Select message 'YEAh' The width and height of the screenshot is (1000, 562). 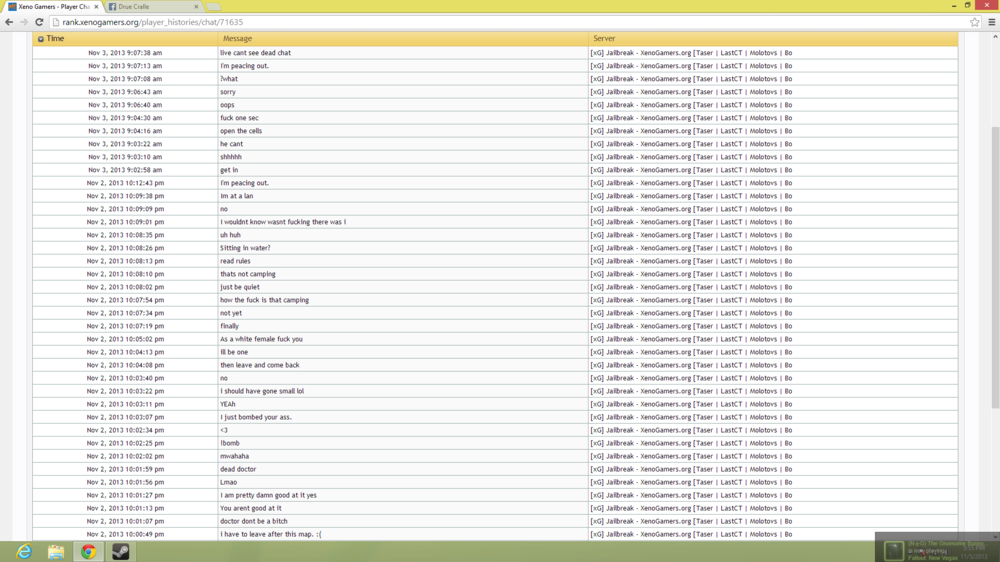(228, 404)
